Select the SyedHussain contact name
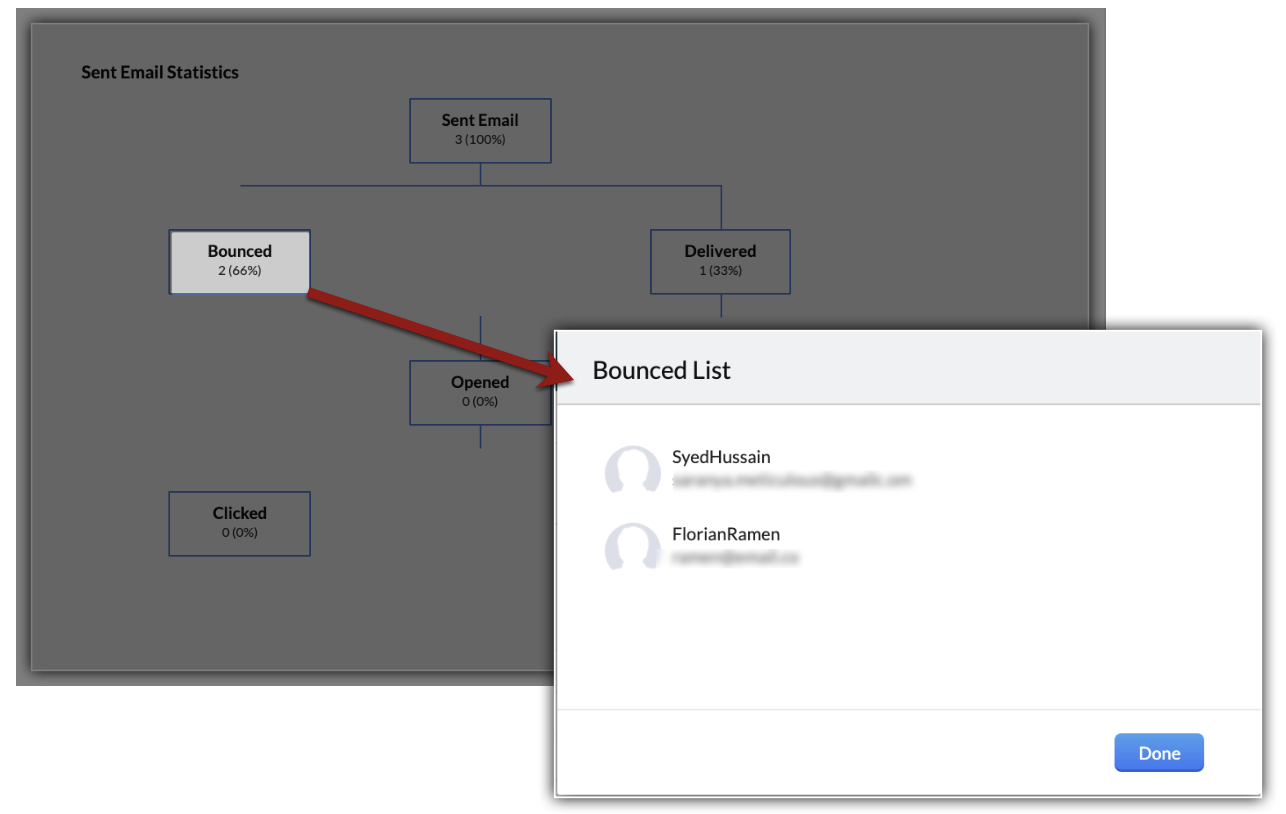Image resolution: width=1286 pixels, height=814 pixels. click(x=721, y=457)
